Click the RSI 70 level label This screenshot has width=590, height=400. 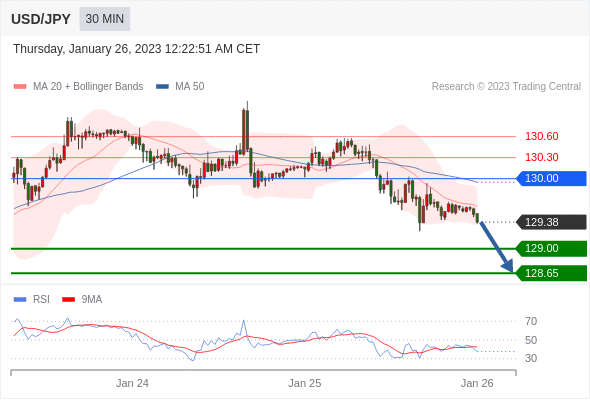[531, 321]
